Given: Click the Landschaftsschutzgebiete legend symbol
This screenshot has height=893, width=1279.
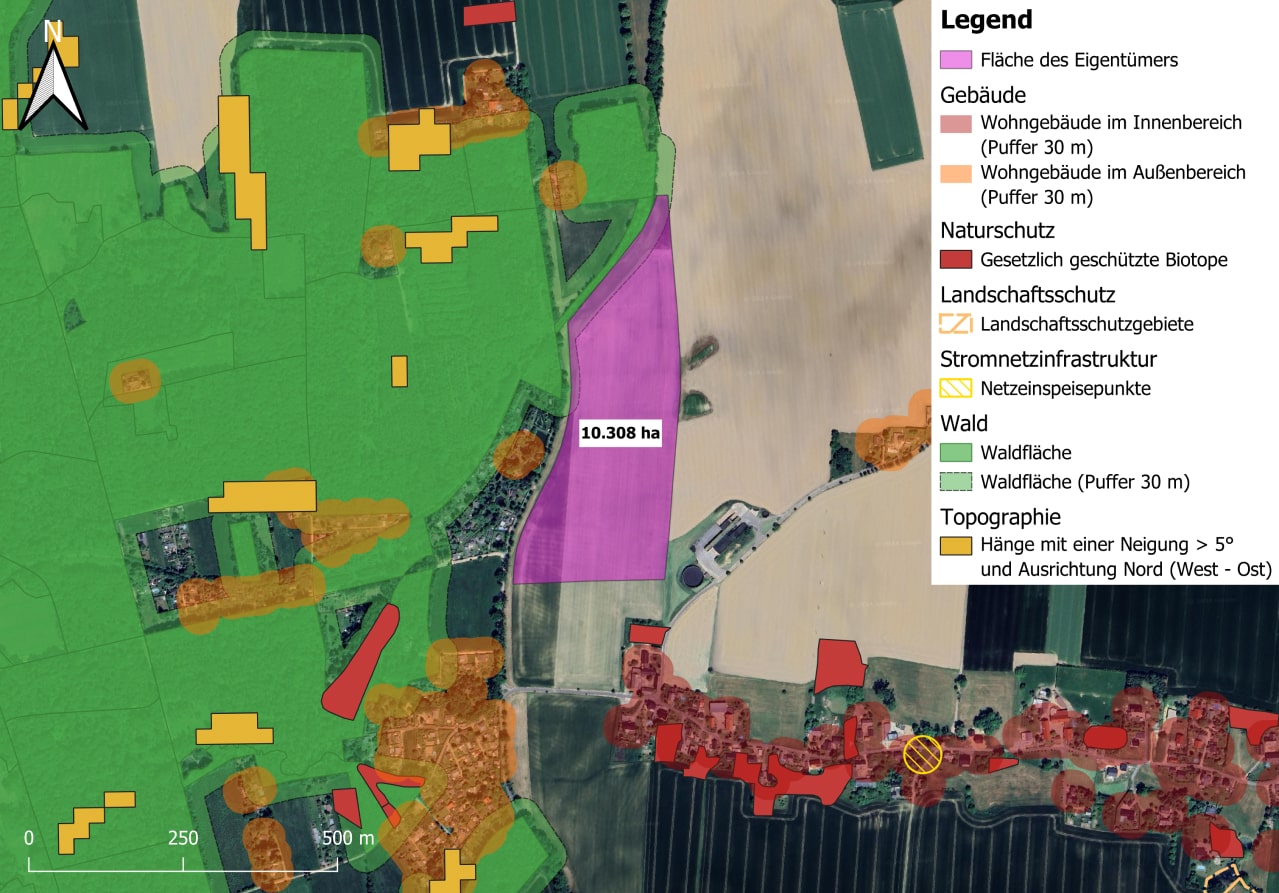Looking at the screenshot, I should 956,324.
